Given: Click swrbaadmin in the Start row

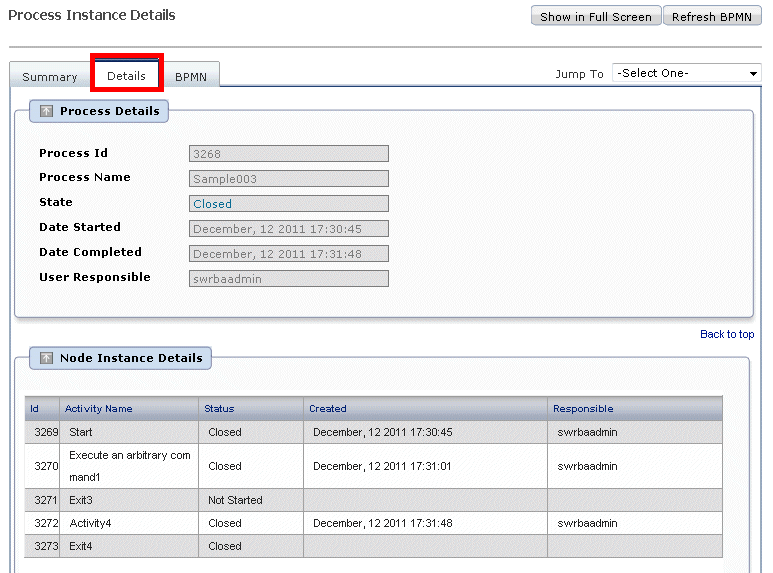Looking at the screenshot, I should [x=587, y=432].
